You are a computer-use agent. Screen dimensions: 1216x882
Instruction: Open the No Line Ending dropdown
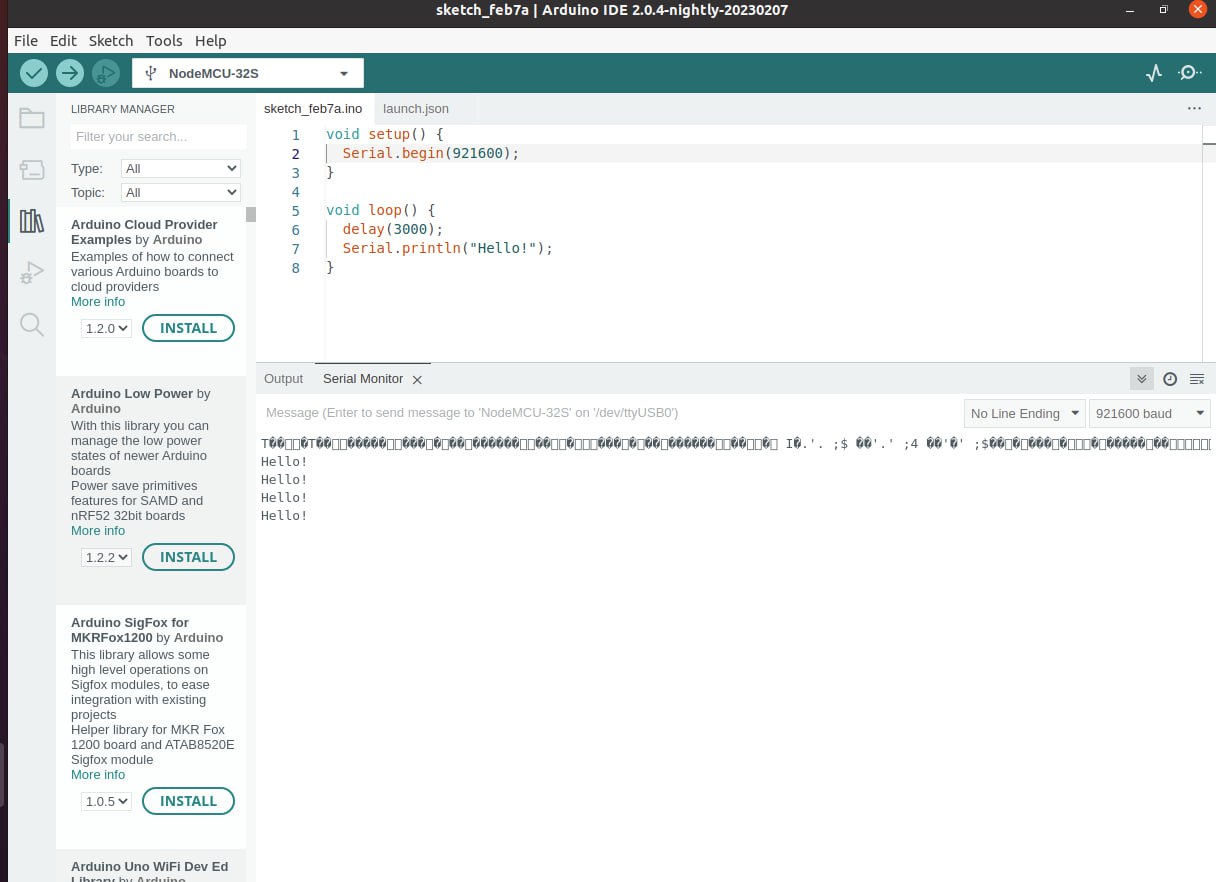click(1025, 413)
